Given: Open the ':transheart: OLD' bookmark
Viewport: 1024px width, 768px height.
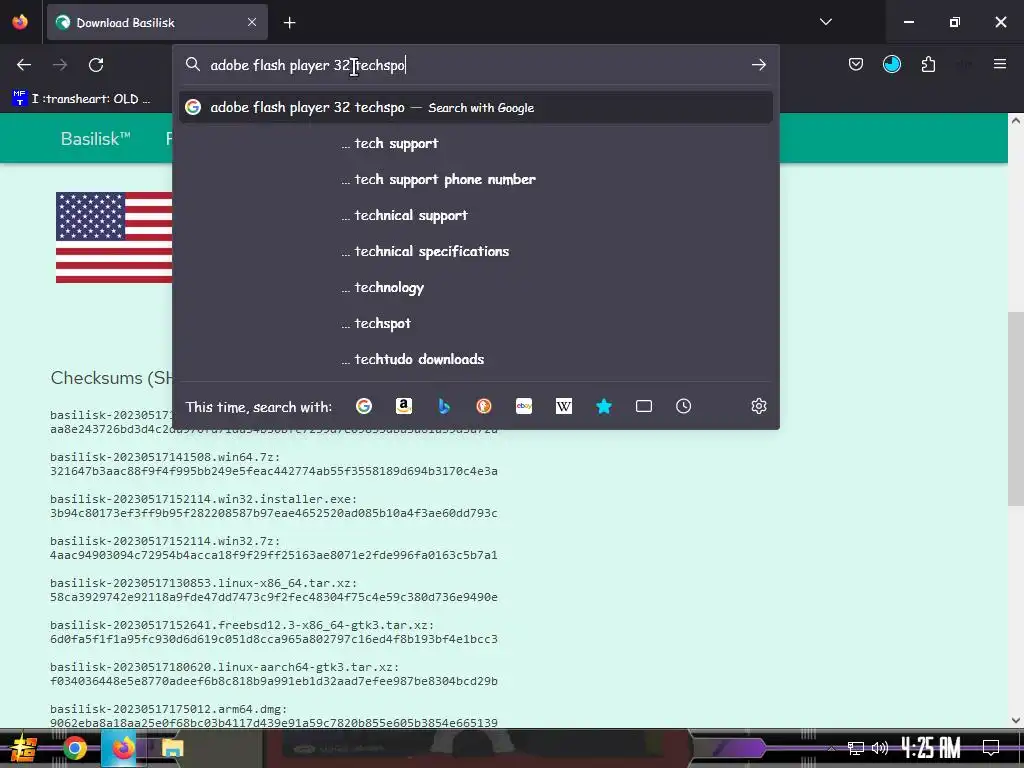Looking at the screenshot, I should click(81, 99).
